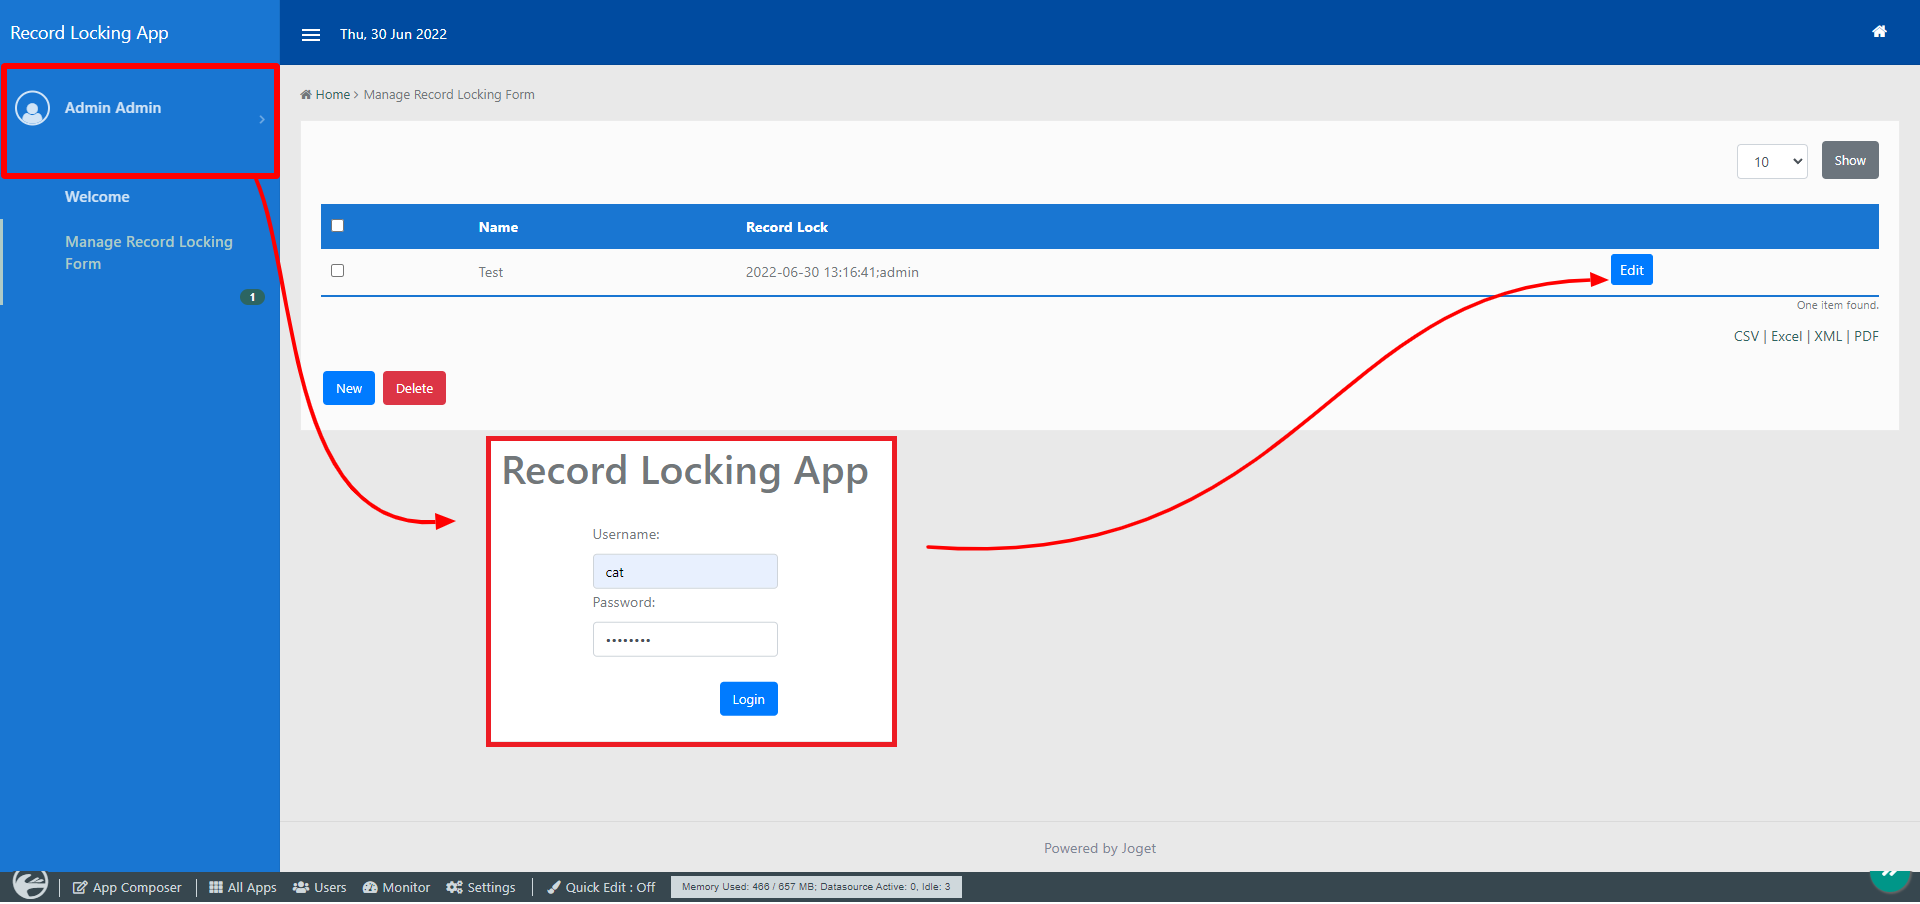Sort by Record Lock column header
Image resolution: width=1920 pixels, height=904 pixels.
787,227
